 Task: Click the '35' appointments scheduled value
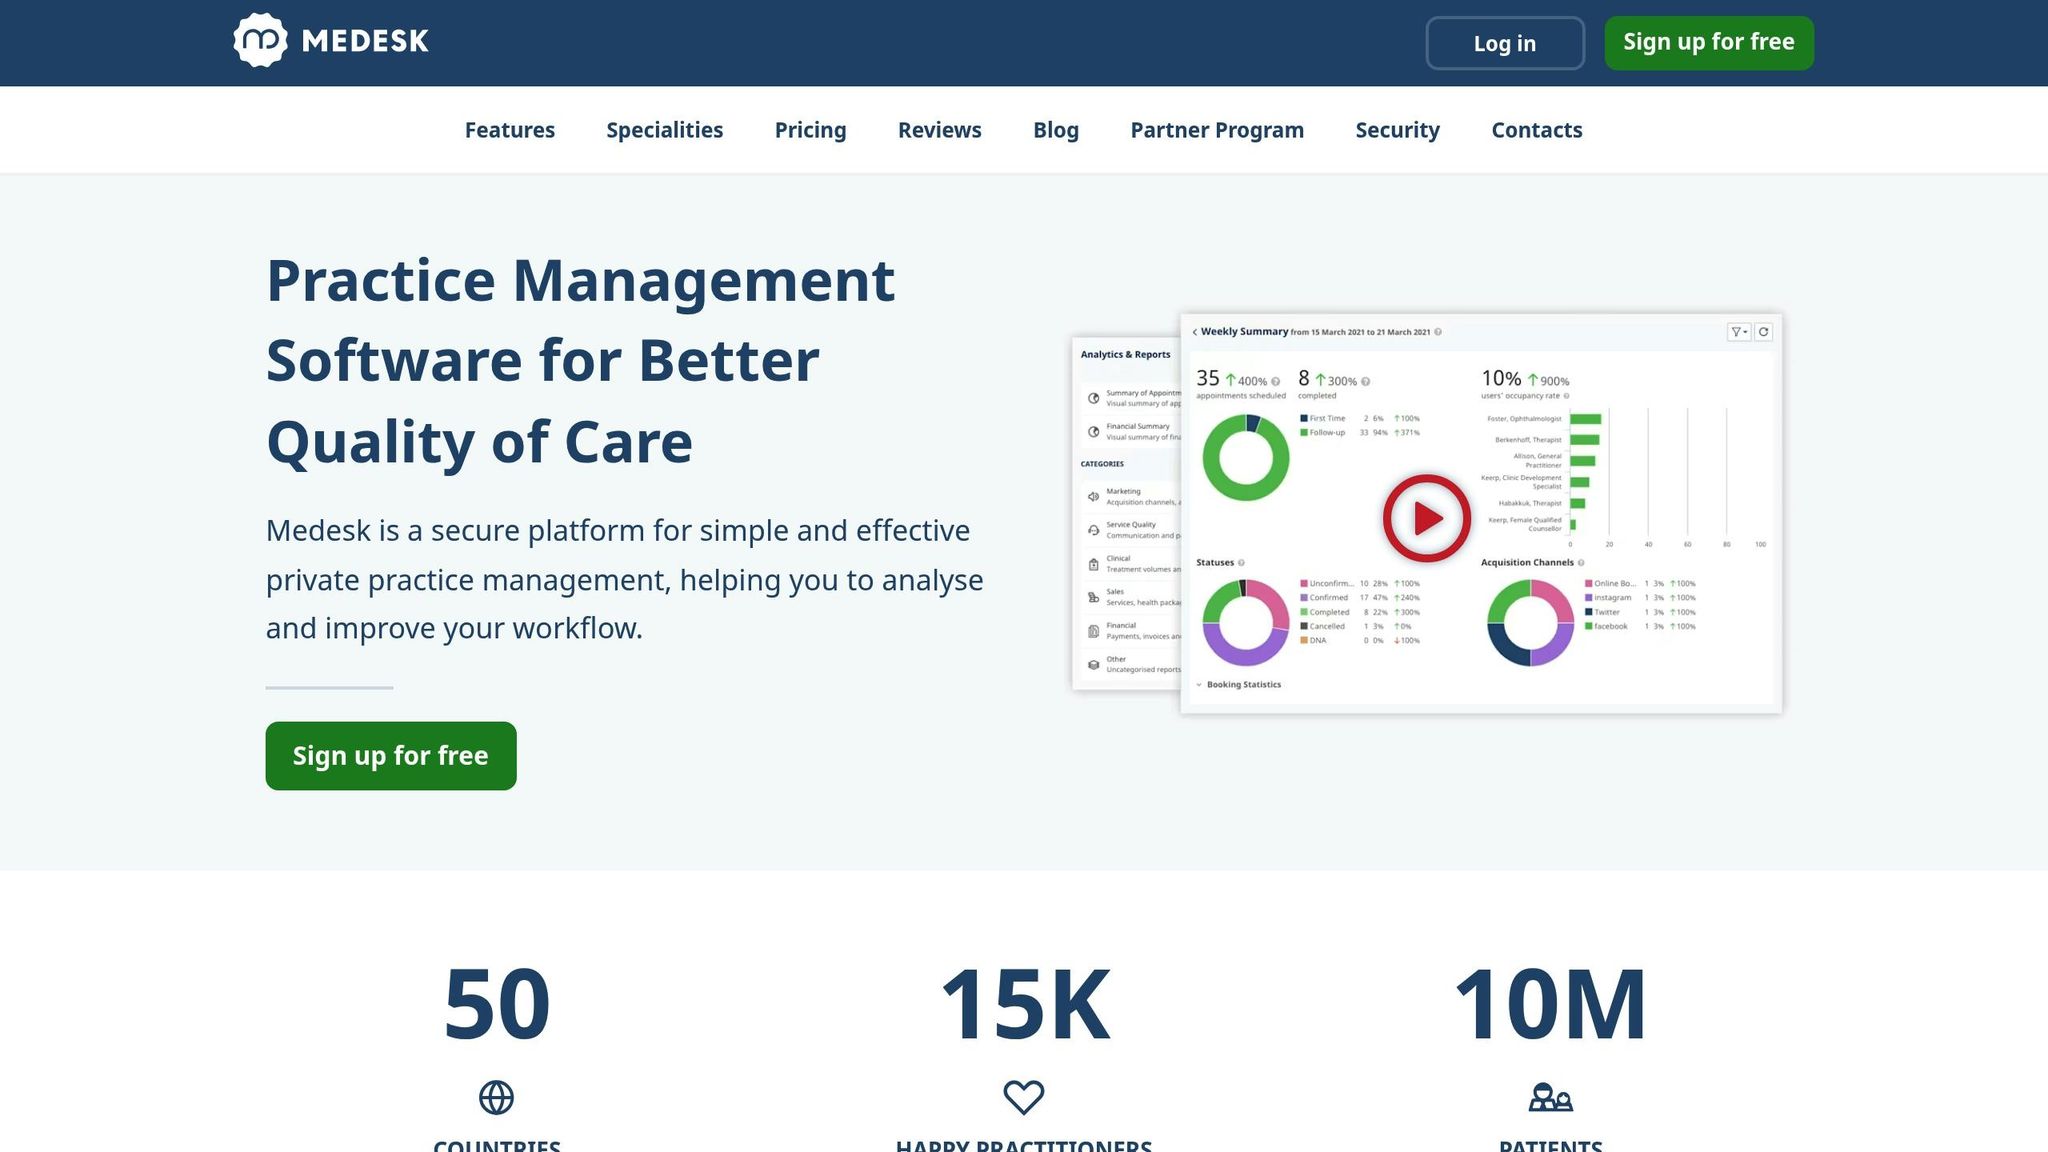(x=1208, y=379)
